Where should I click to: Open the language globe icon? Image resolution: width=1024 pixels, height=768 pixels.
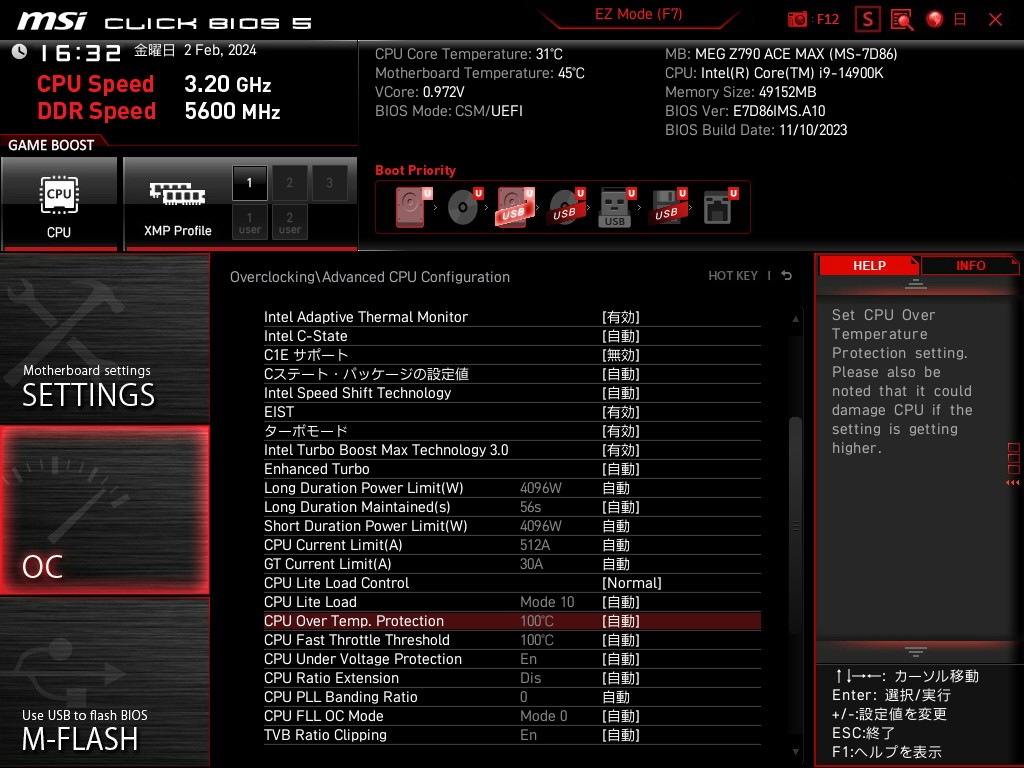(935, 20)
